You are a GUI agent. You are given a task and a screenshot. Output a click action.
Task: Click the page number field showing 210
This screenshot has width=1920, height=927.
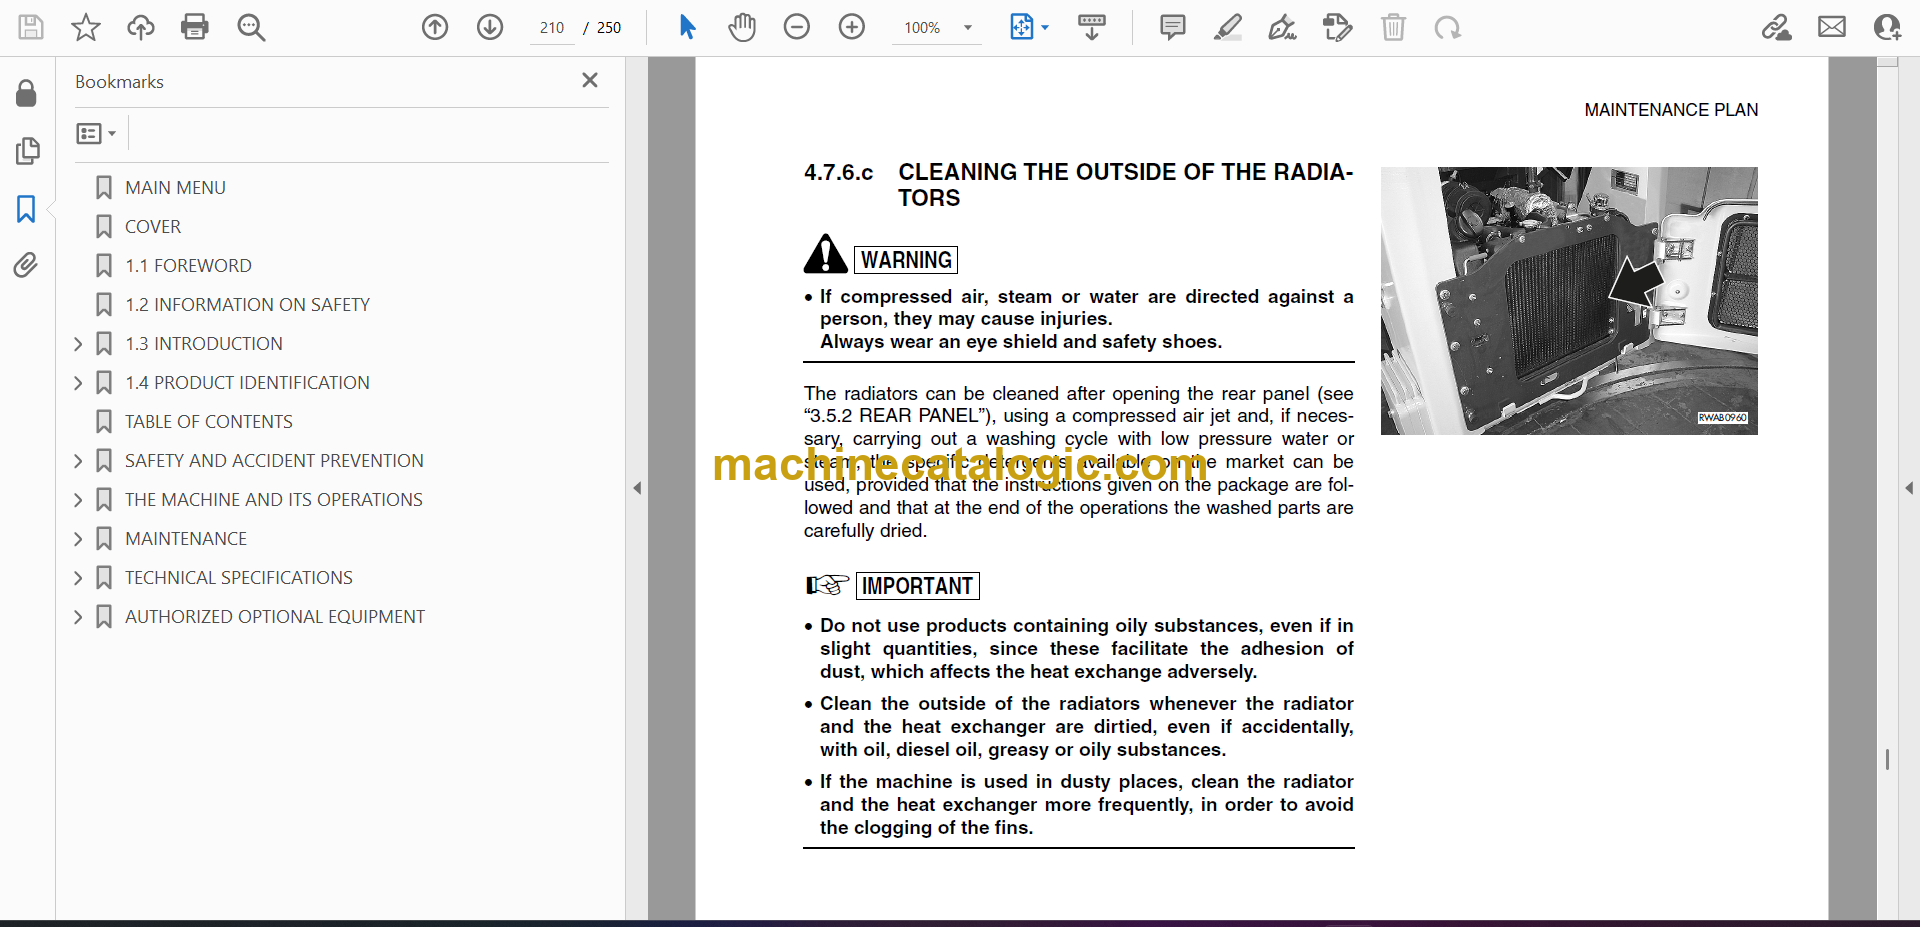click(x=552, y=28)
